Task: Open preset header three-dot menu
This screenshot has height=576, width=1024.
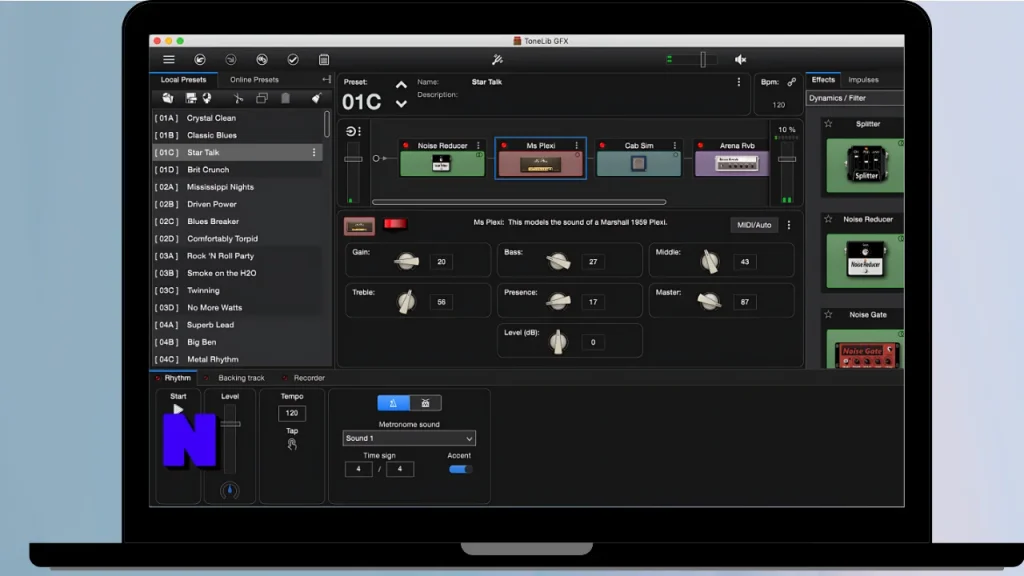Action: (739, 82)
